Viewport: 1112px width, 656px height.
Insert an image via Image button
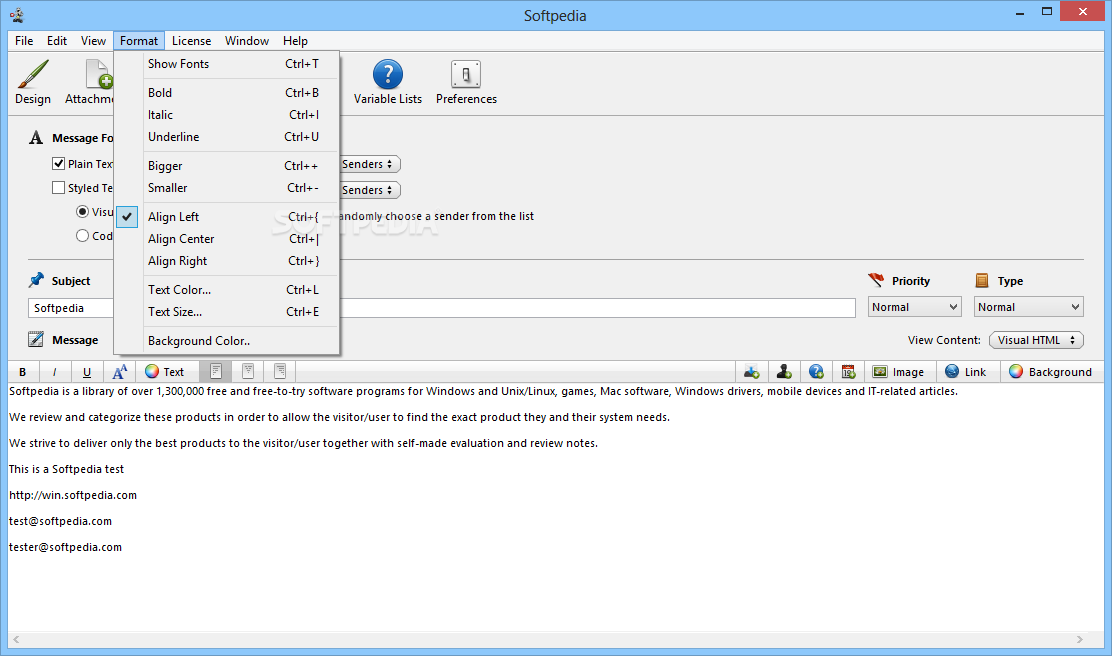[x=898, y=372]
